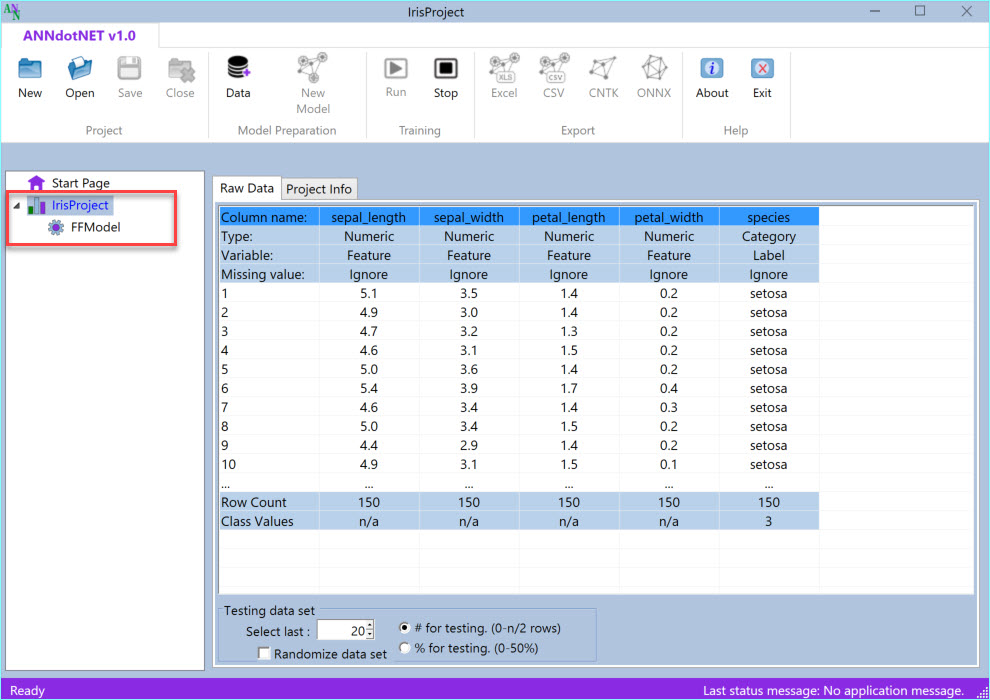Image resolution: width=990 pixels, height=700 pixels.
Task: Switch to the Project Info tab
Action: [319, 189]
